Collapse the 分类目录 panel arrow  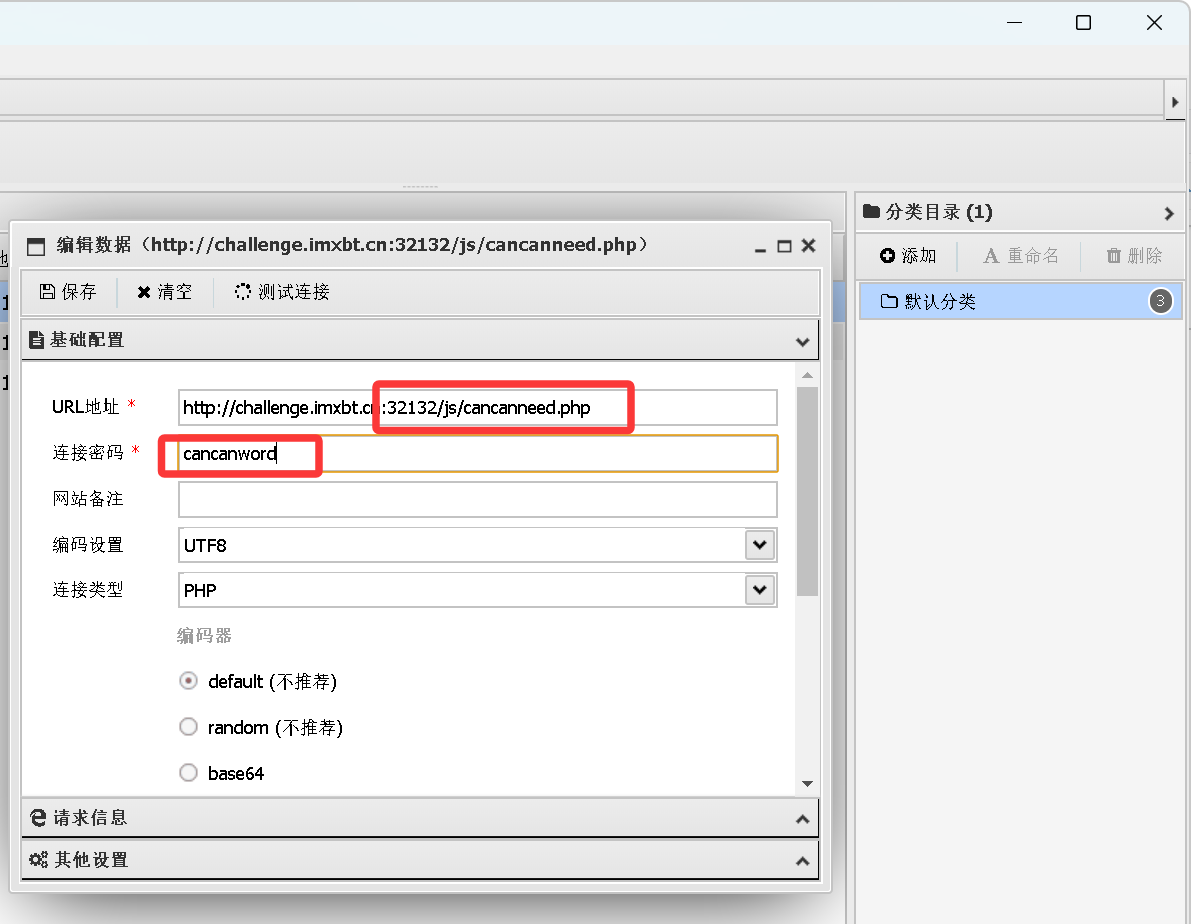1169,214
